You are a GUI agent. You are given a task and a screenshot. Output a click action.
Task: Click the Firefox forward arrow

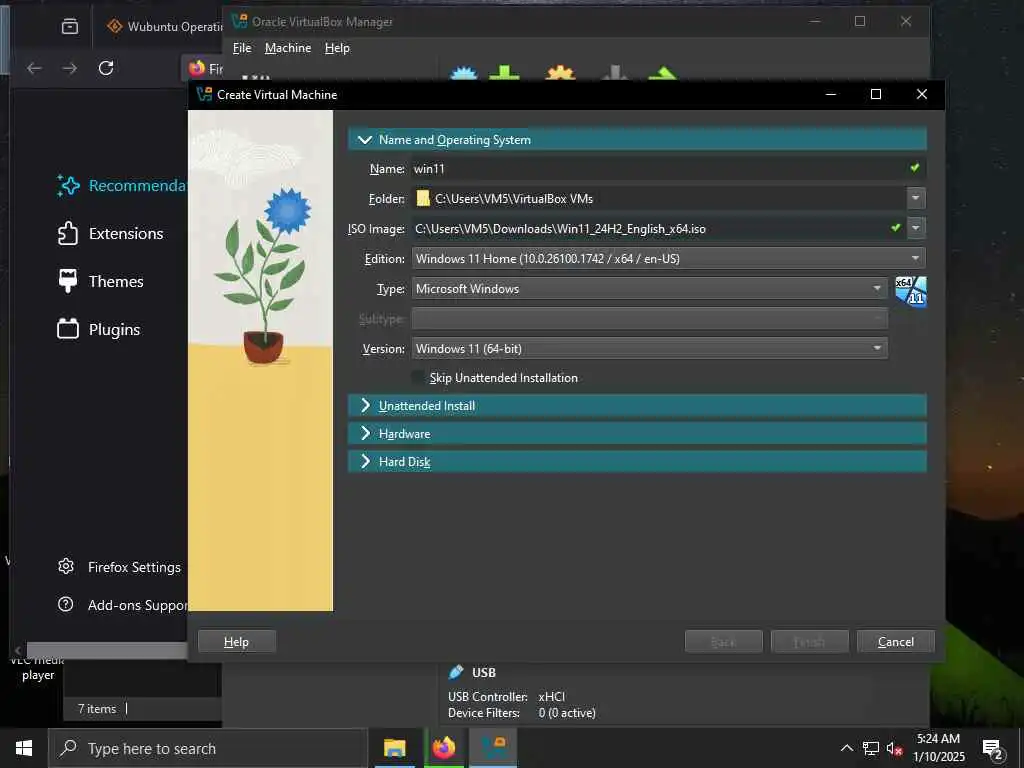70,68
